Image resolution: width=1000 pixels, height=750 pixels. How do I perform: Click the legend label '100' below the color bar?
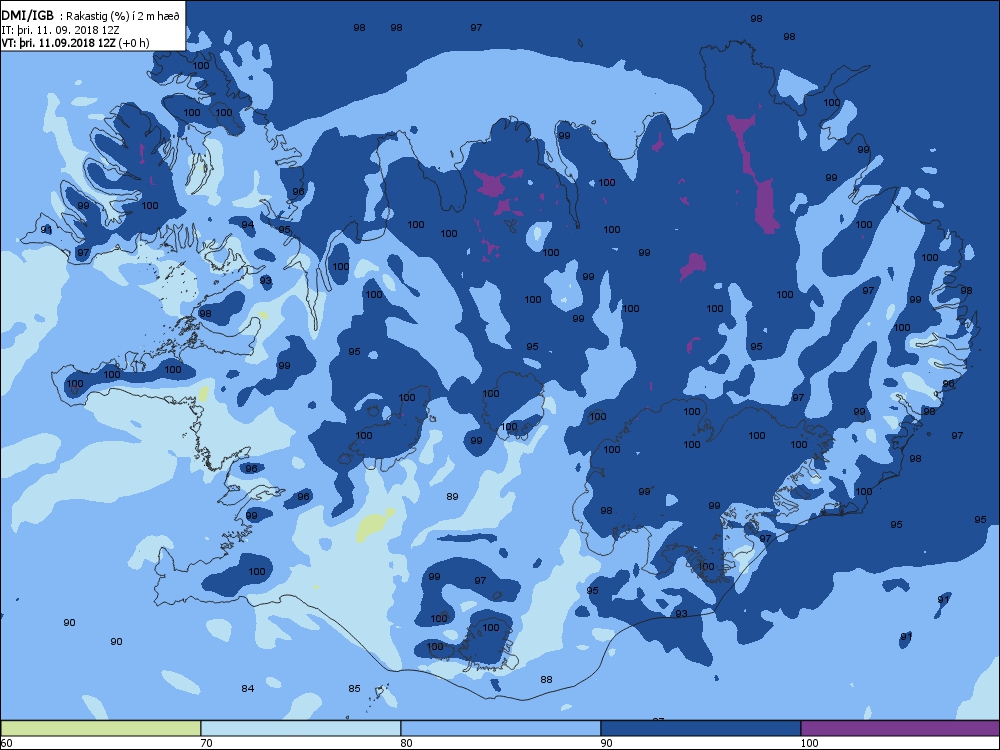pyautogui.click(x=809, y=743)
